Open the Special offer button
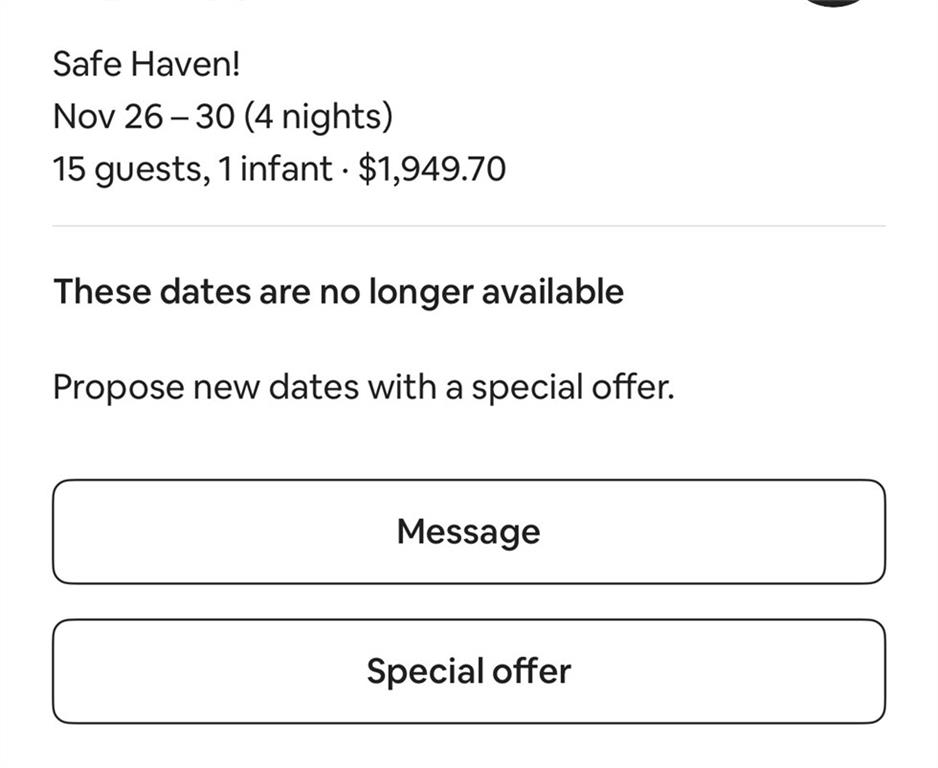Screen dimensions: 938x768 (468, 671)
